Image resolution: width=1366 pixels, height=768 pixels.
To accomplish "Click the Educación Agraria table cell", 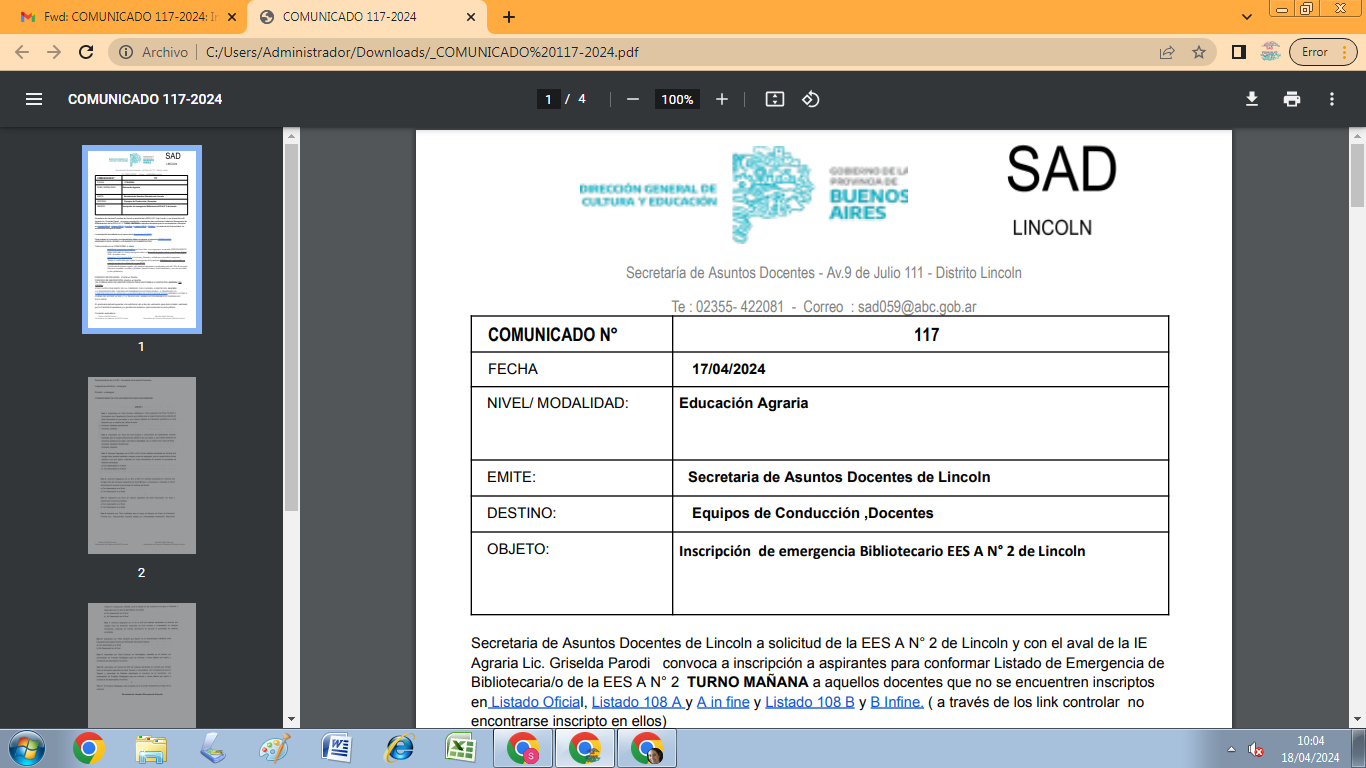I will pos(920,423).
